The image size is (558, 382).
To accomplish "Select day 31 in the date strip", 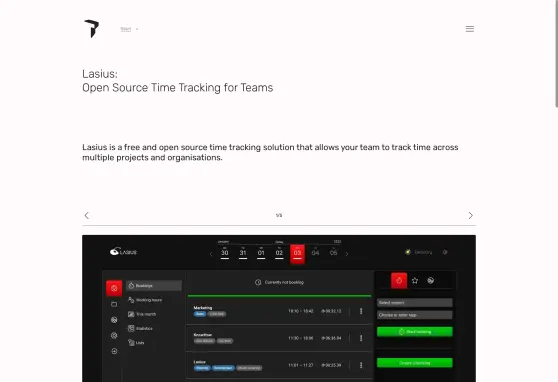I will pyautogui.click(x=243, y=253).
